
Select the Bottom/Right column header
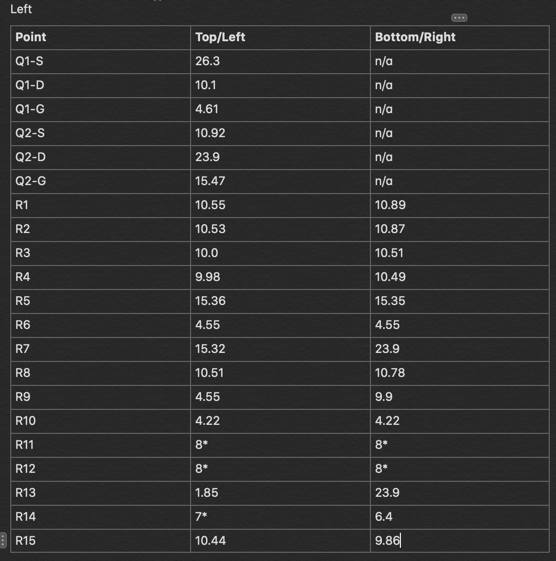pyautogui.click(x=460, y=37)
